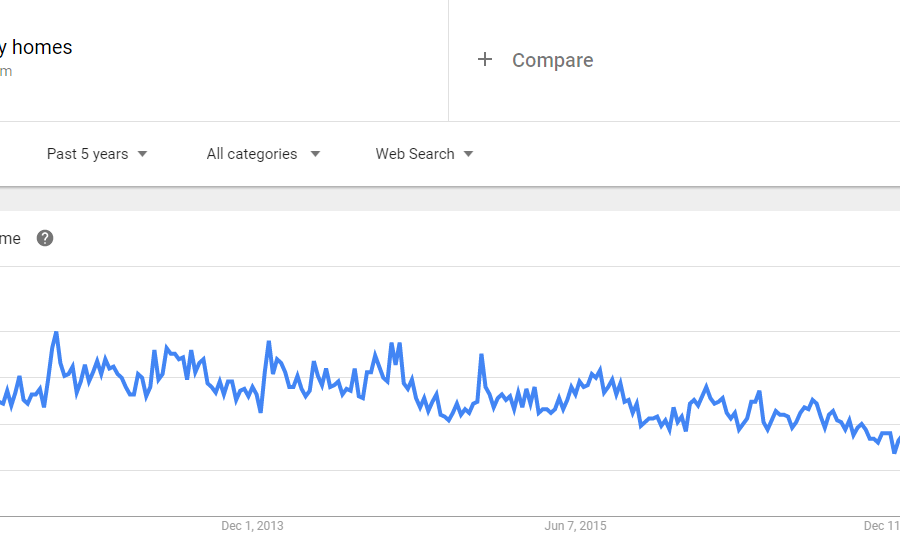Screen dimensions: 900x557
Task: Click the sharp trend spike before Jun 2015
Action: 481,355
